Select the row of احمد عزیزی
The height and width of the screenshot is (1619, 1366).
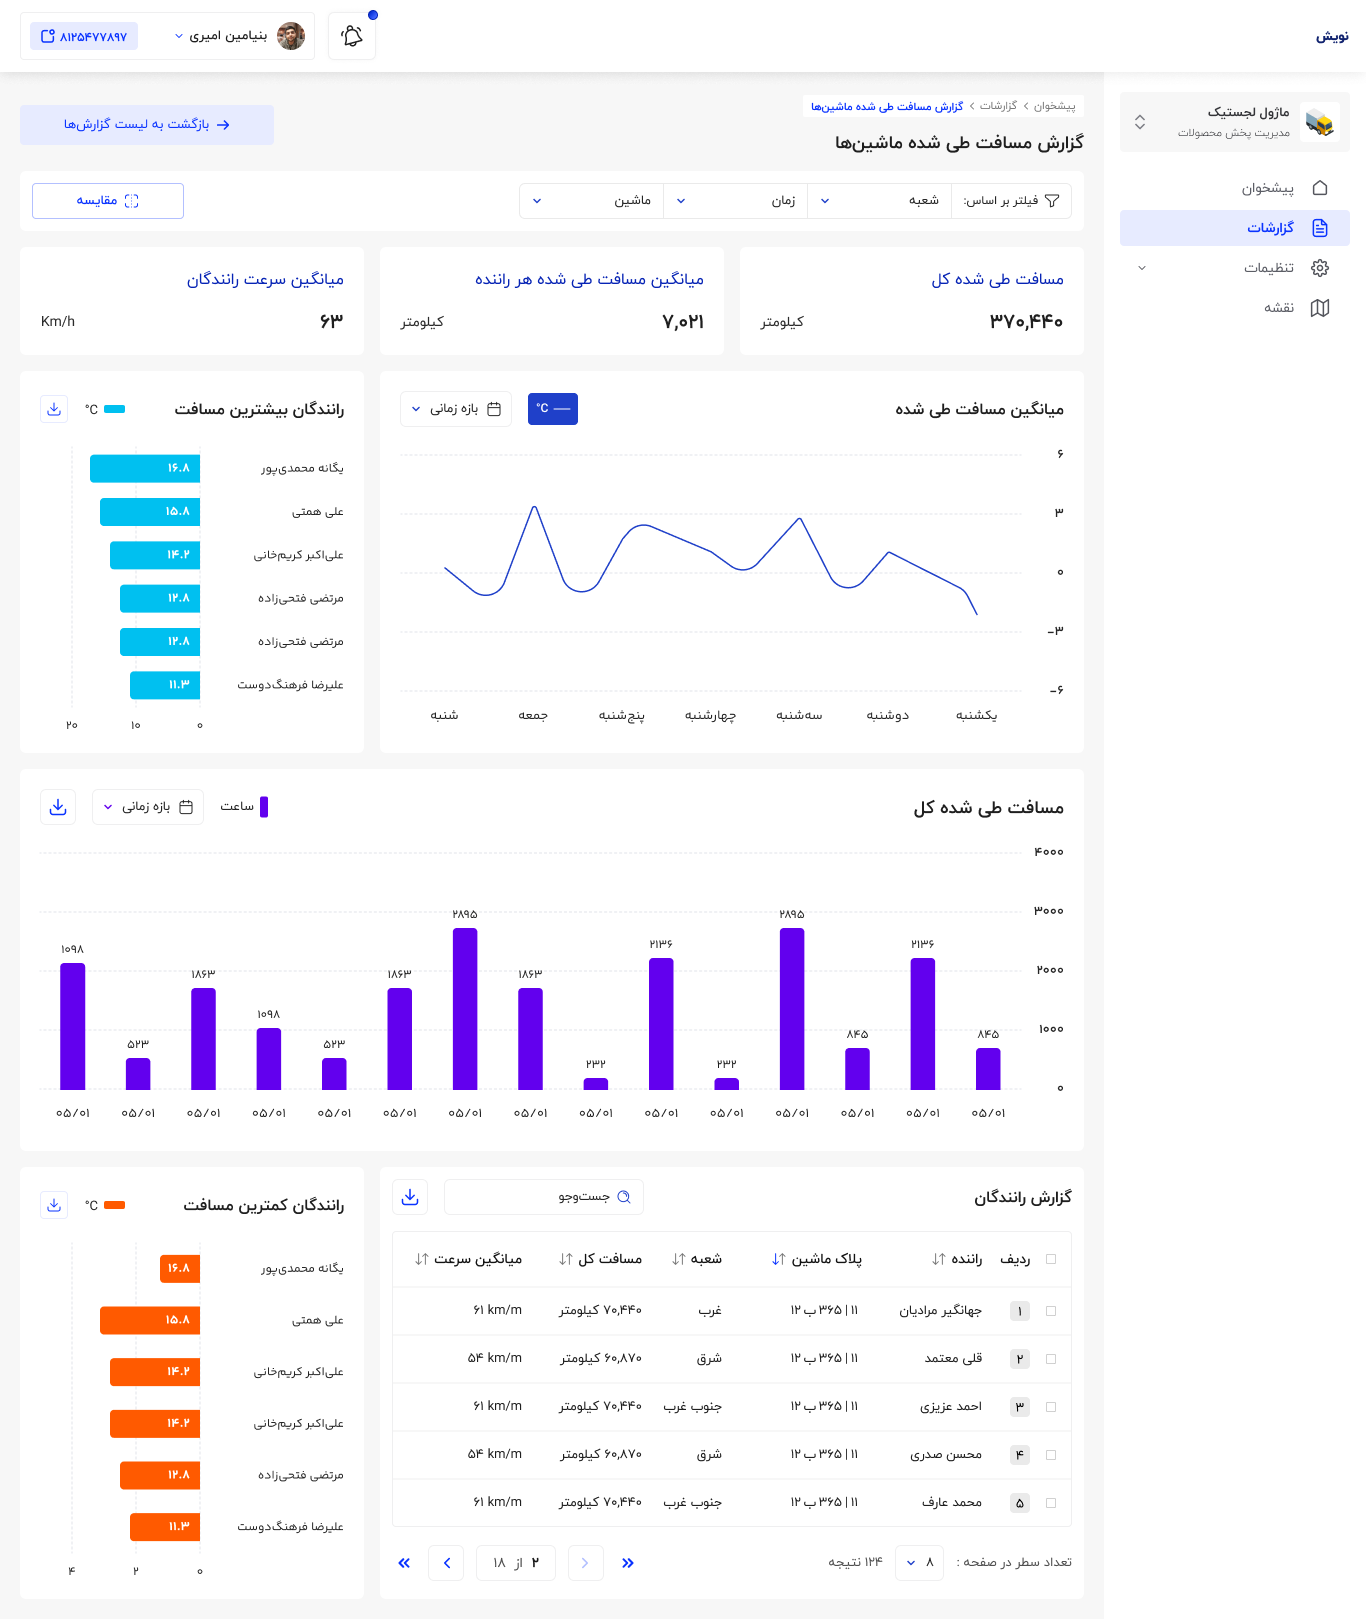[x=1051, y=1407]
